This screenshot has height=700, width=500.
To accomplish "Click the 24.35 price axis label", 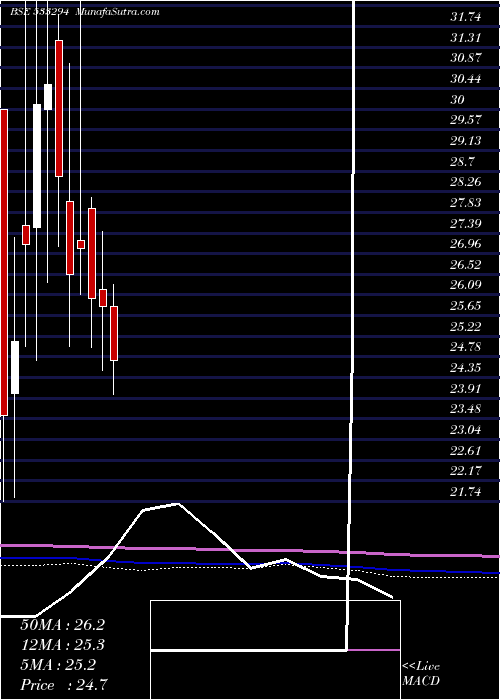I will point(466,368).
